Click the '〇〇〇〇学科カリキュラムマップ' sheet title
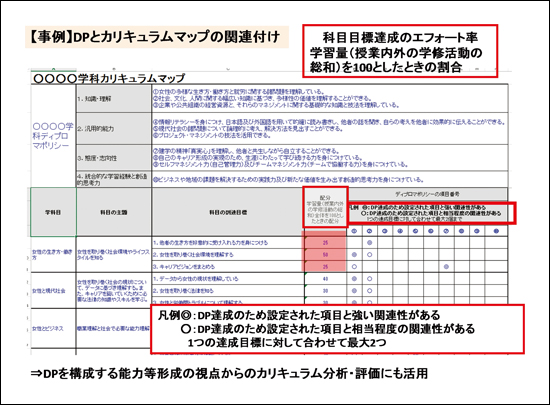This screenshot has height=405, width=550. pyautogui.click(x=109, y=78)
